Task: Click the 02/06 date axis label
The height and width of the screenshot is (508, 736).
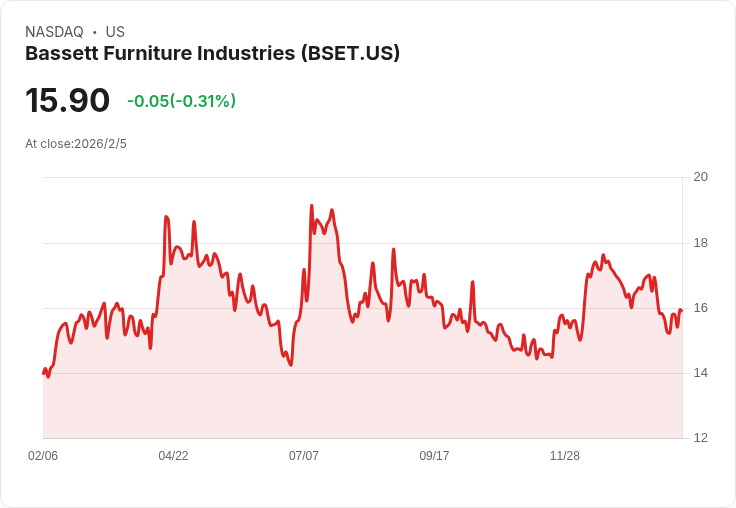Action: [43, 455]
